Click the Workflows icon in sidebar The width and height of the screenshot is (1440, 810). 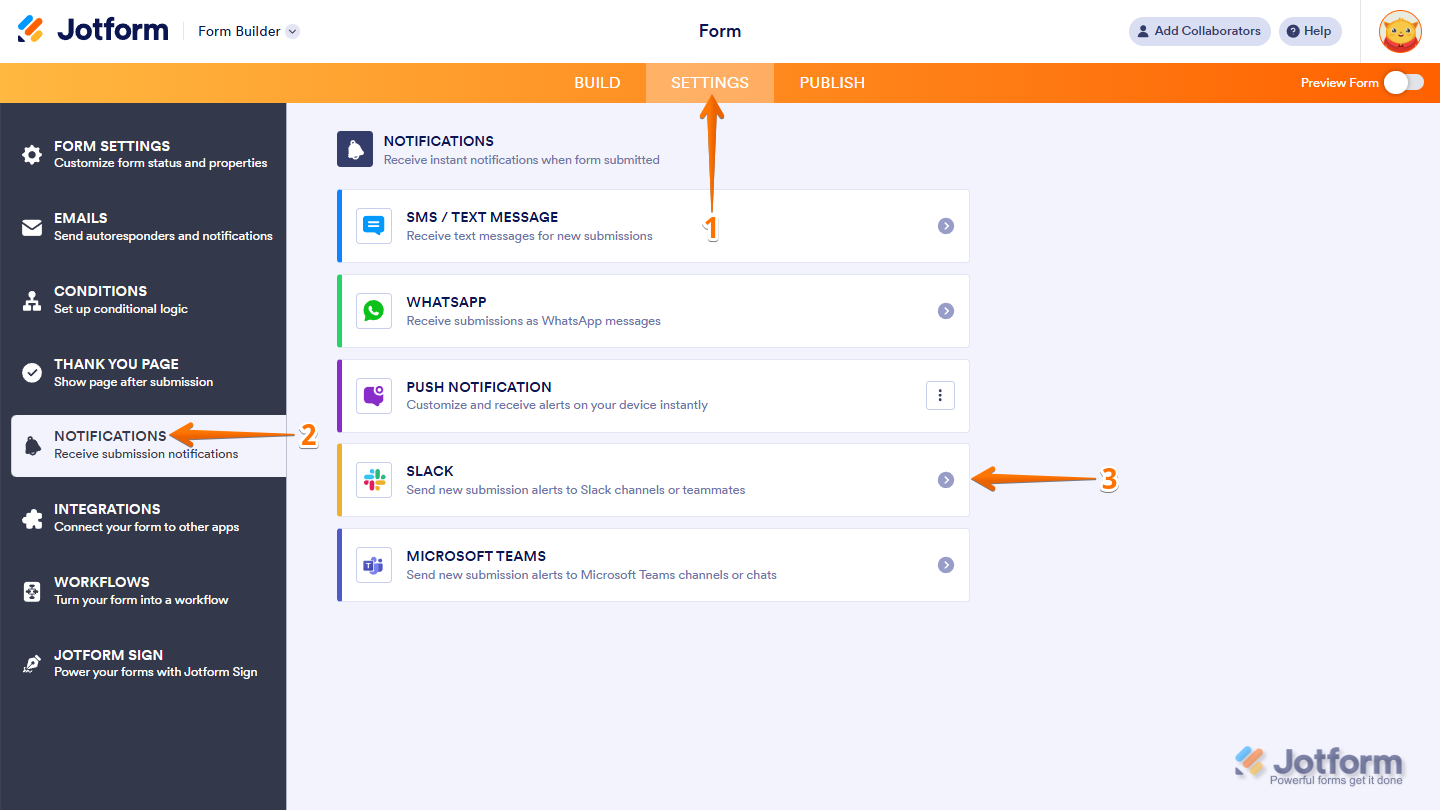click(30, 590)
